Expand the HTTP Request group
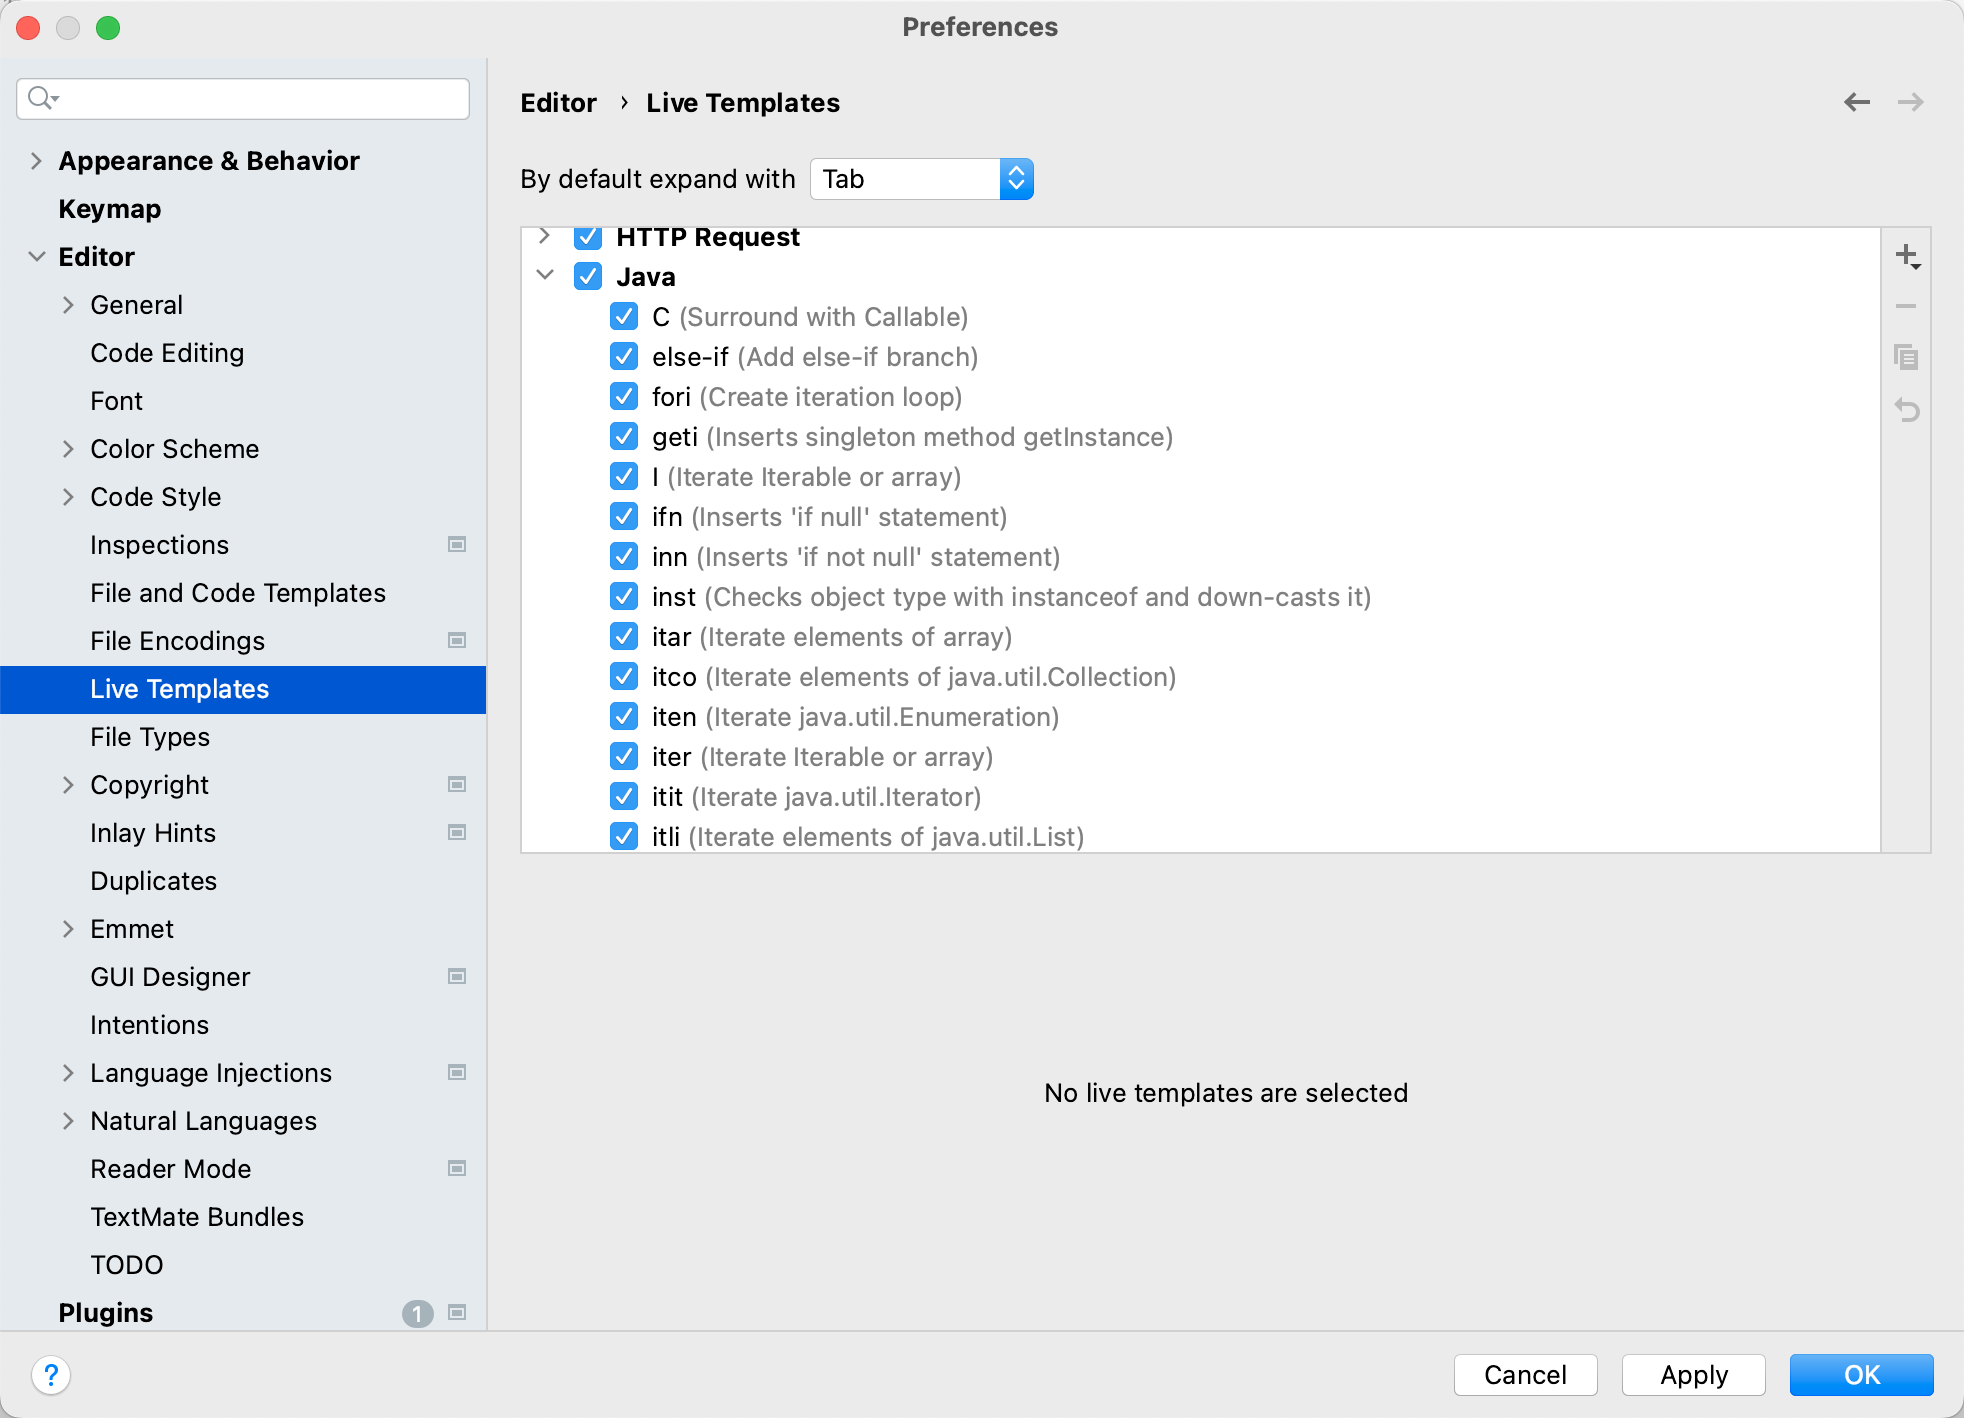This screenshot has height=1418, width=1964. (545, 237)
